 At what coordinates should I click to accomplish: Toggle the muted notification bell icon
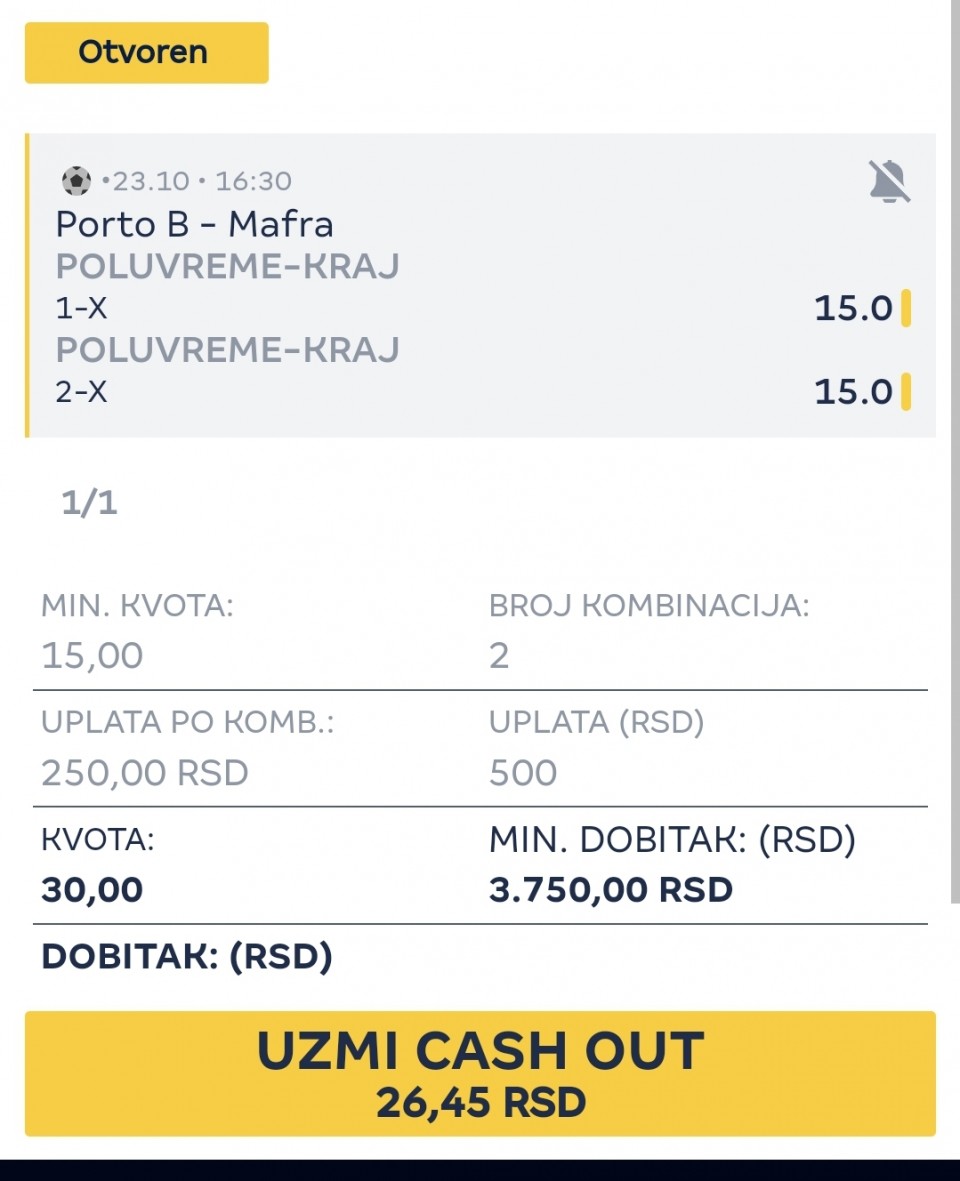(x=888, y=182)
